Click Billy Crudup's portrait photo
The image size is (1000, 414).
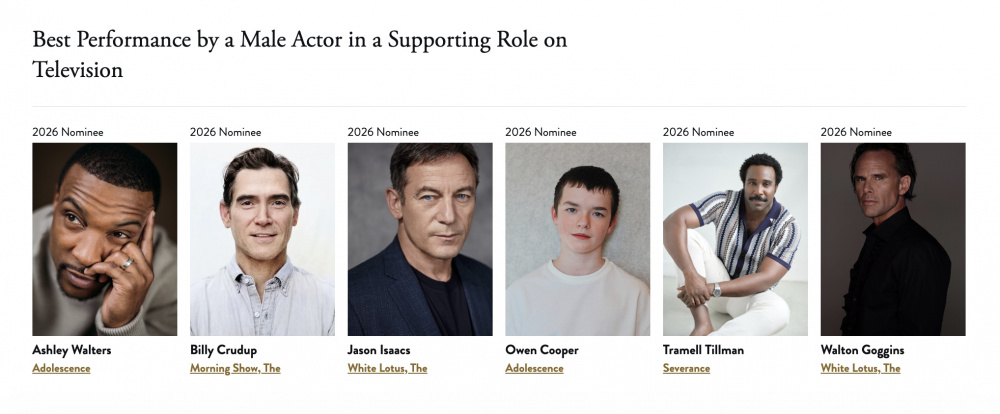[x=262, y=239]
